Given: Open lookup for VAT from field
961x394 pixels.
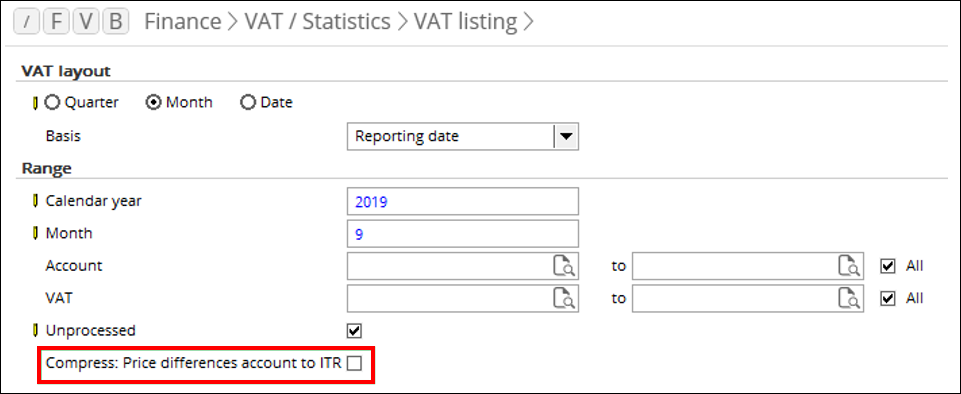Looking at the screenshot, I should (564, 298).
